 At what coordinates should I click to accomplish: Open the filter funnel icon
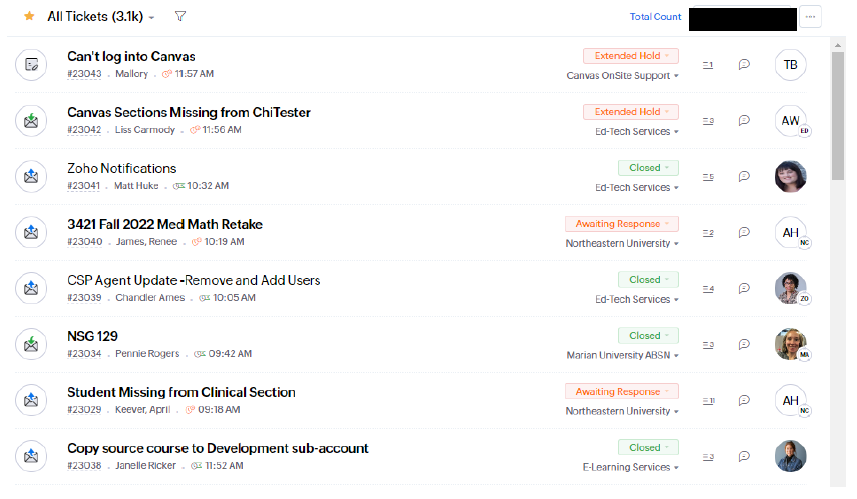tap(180, 17)
